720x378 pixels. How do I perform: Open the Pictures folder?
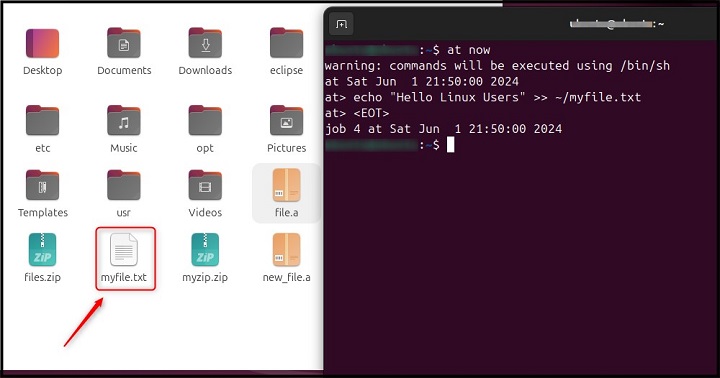tap(287, 120)
